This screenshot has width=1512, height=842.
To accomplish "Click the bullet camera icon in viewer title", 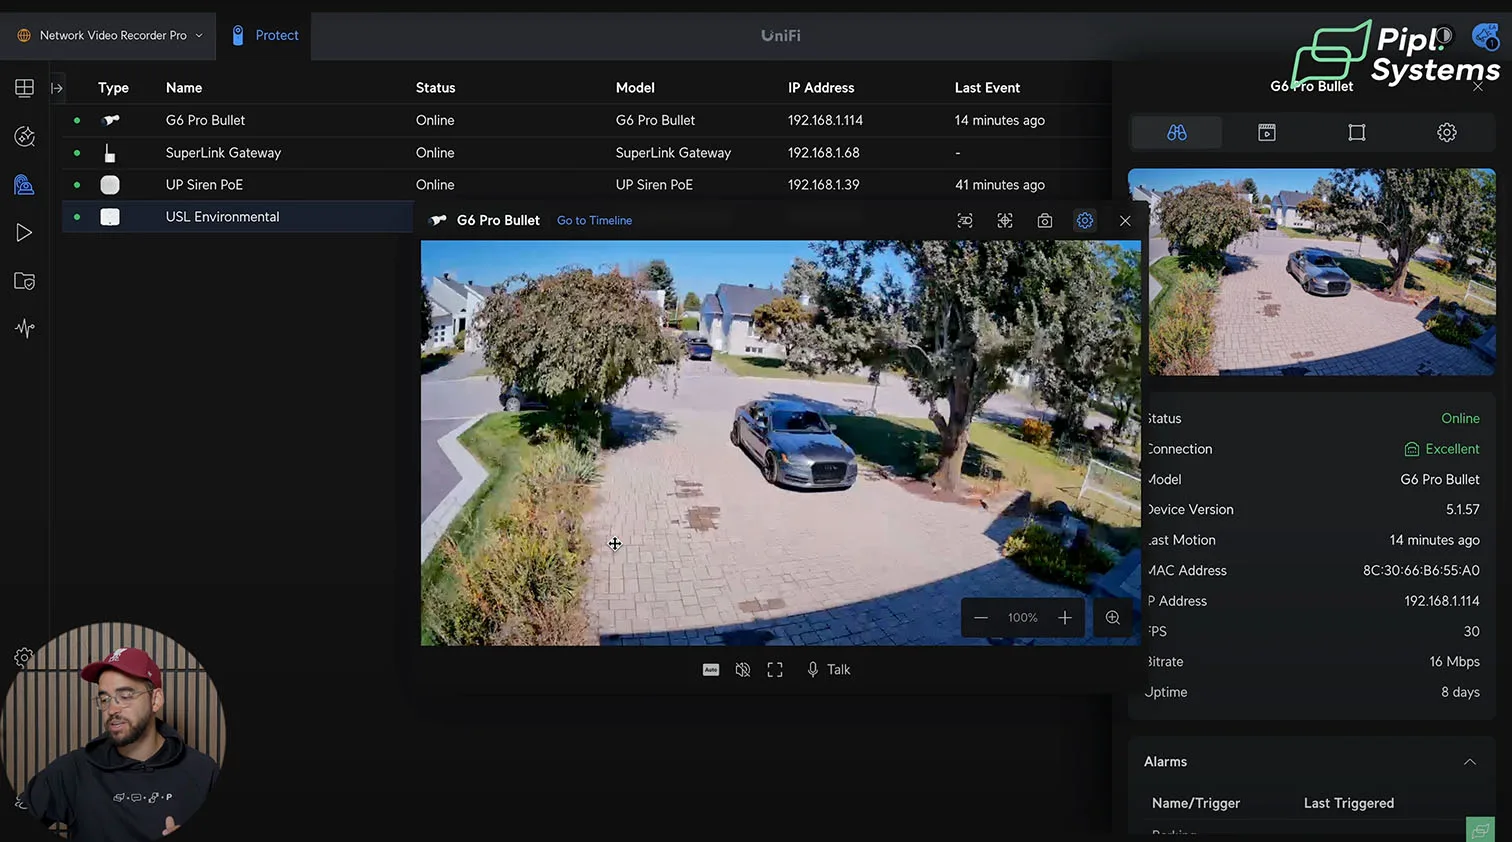I will [x=438, y=221].
